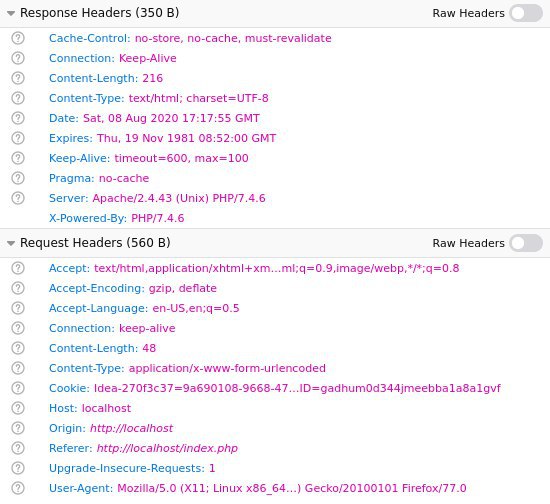Collapse the Response Headers section
This screenshot has height=504, width=550.
(x=11, y=13)
